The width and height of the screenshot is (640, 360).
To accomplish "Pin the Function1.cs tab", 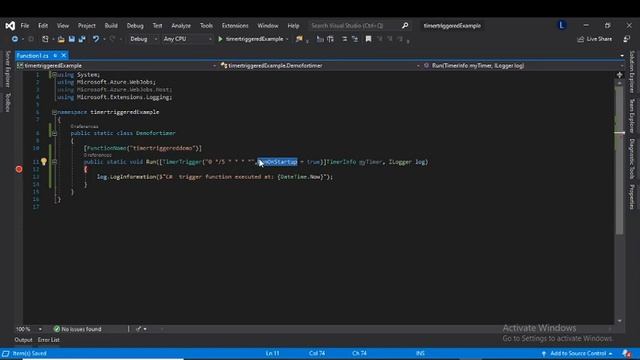I will (x=55, y=56).
